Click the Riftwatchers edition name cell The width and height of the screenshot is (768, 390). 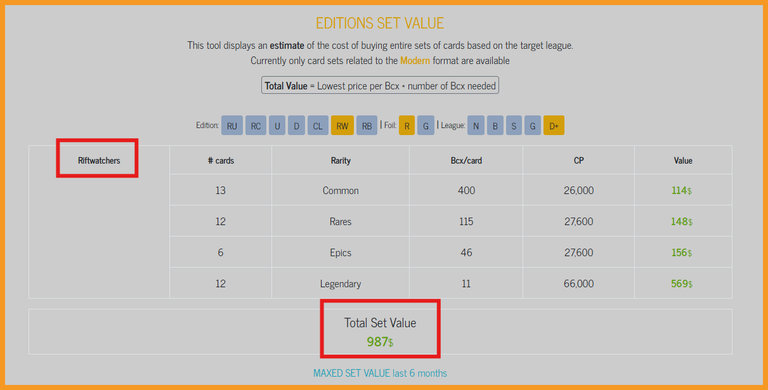pos(99,160)
